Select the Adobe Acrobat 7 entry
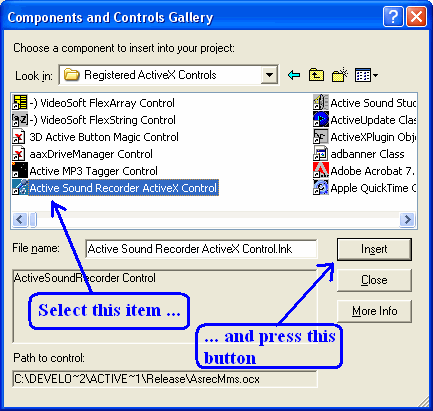 click(364, 171)
